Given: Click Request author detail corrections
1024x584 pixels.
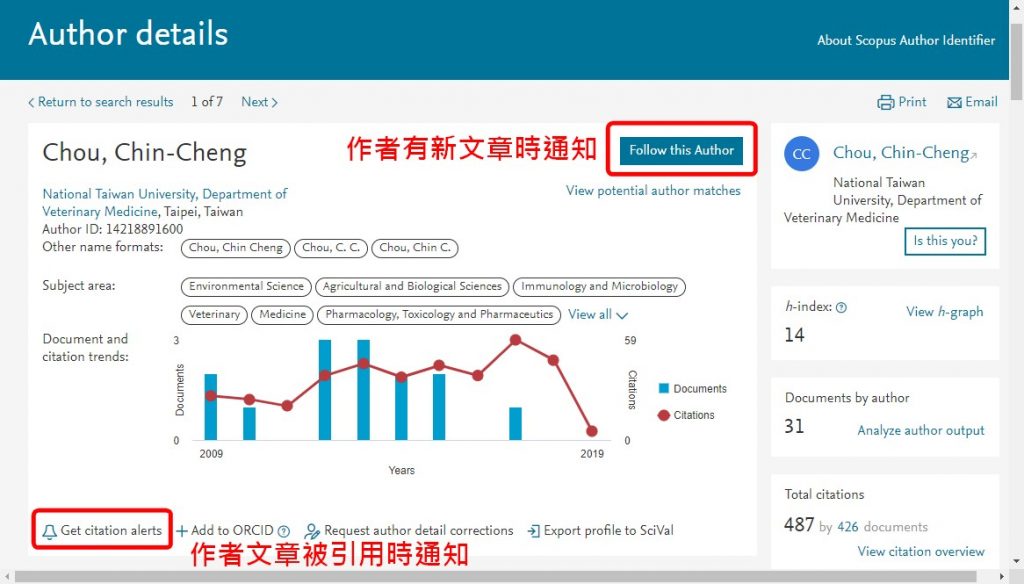Looking at the screenshot, I should click(419, 530).
